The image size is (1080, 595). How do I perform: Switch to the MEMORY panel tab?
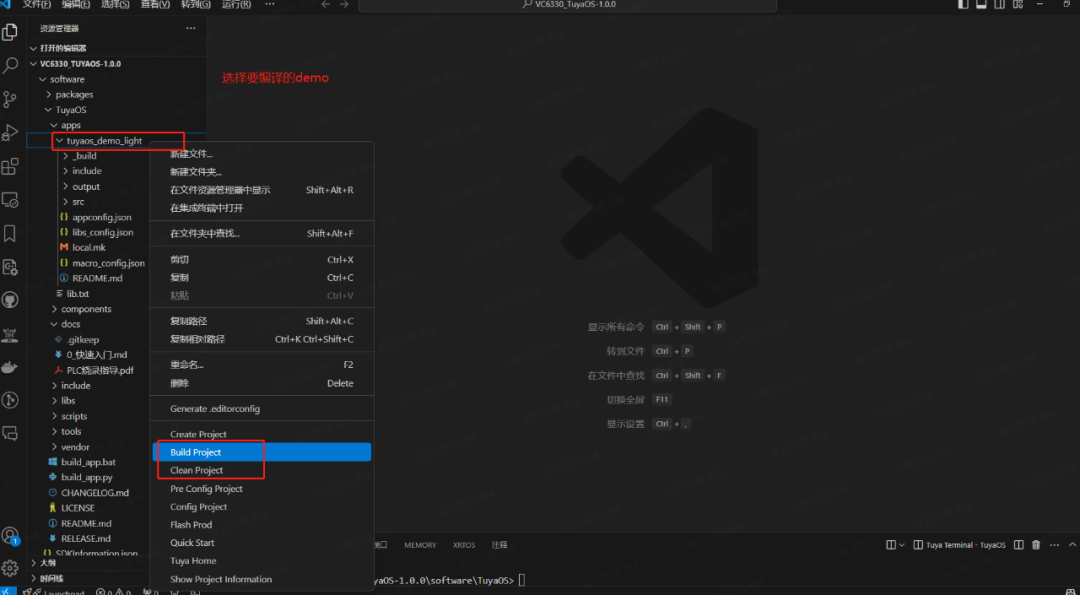pos(420,545)
